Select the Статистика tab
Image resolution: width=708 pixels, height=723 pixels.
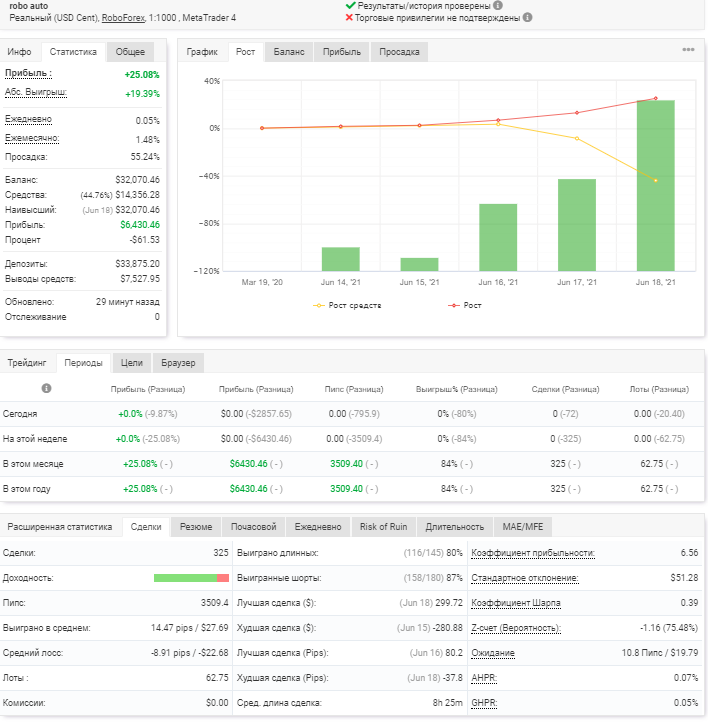tap(73, 52)
